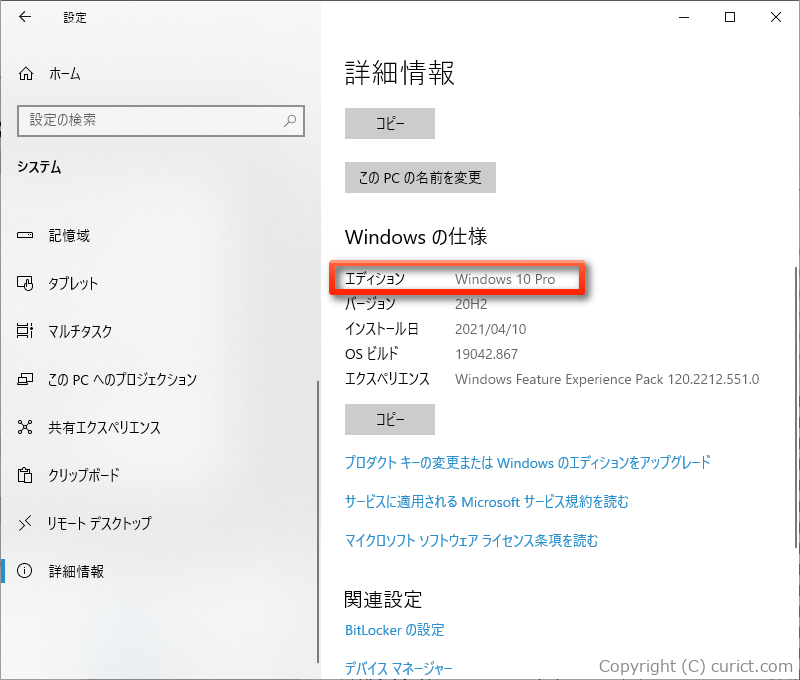Open プロダクト キーの変更 link

(528, 463)
